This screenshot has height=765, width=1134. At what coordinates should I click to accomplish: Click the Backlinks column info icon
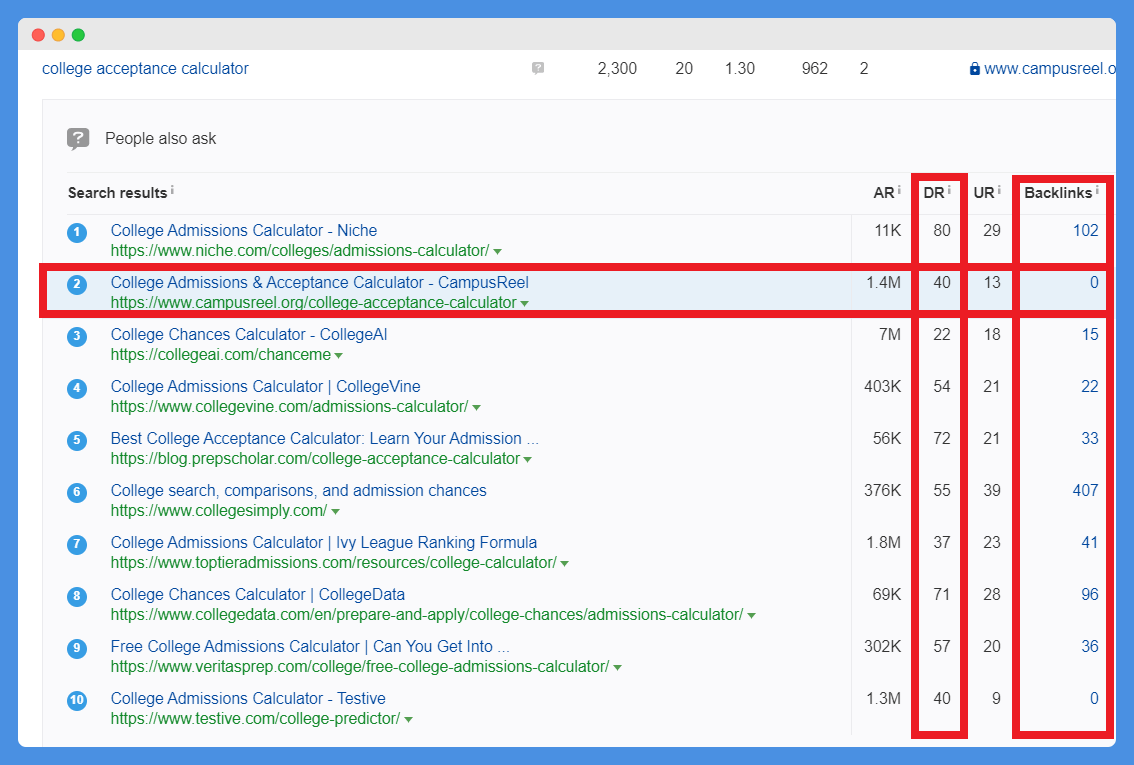[1096, 189]
